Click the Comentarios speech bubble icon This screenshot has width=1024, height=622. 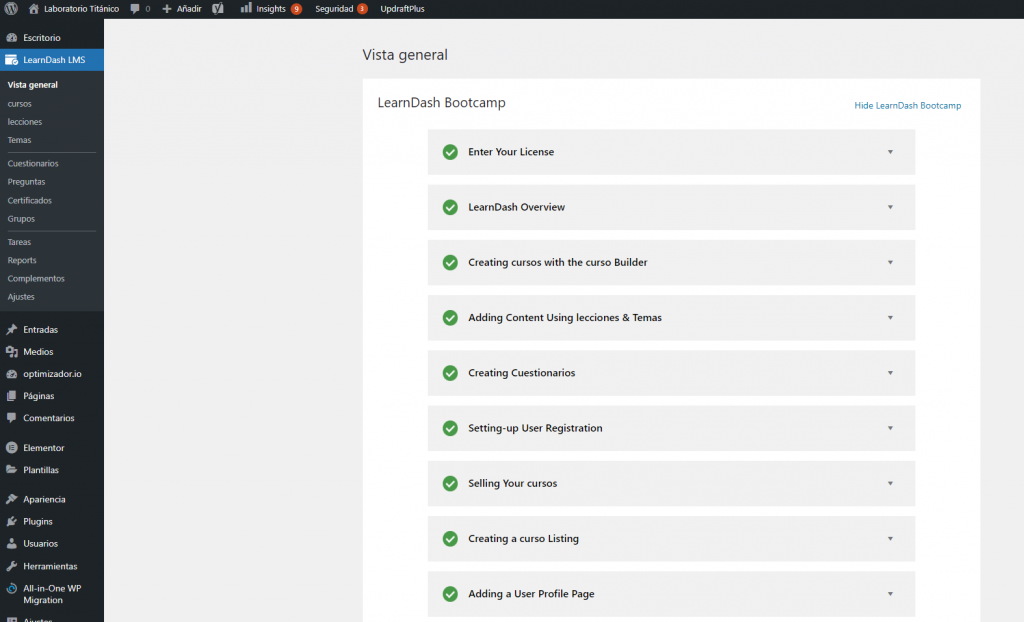11,417
